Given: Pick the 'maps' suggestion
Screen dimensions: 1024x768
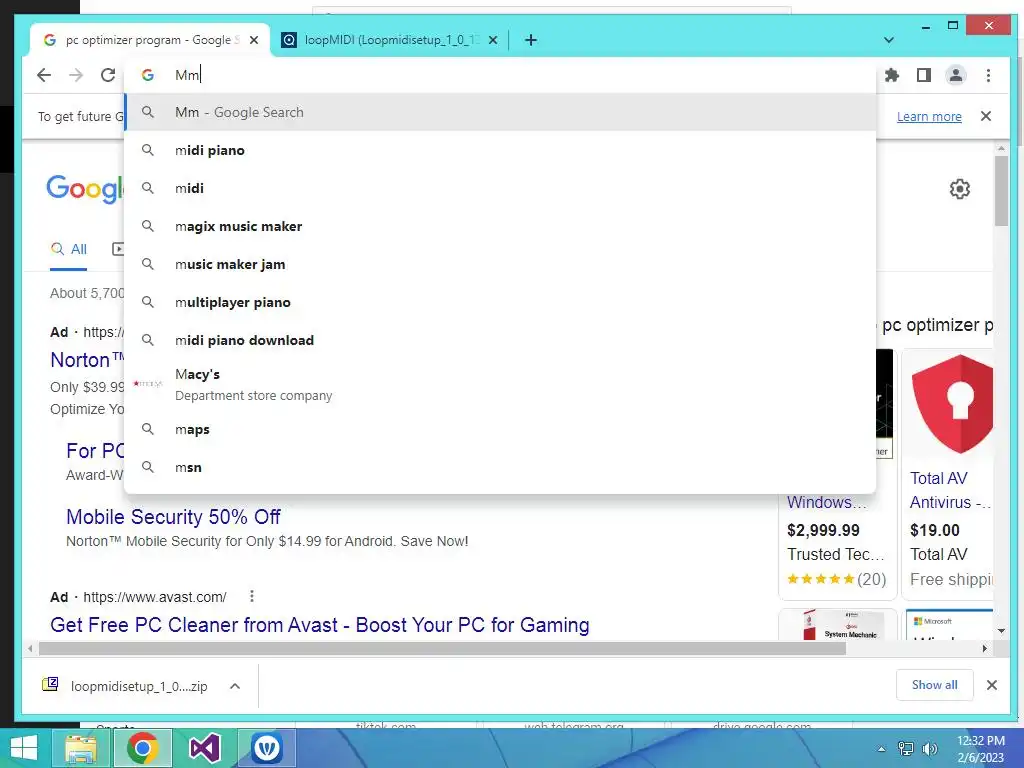Looking at the screenshot, I should pos(500,429).
